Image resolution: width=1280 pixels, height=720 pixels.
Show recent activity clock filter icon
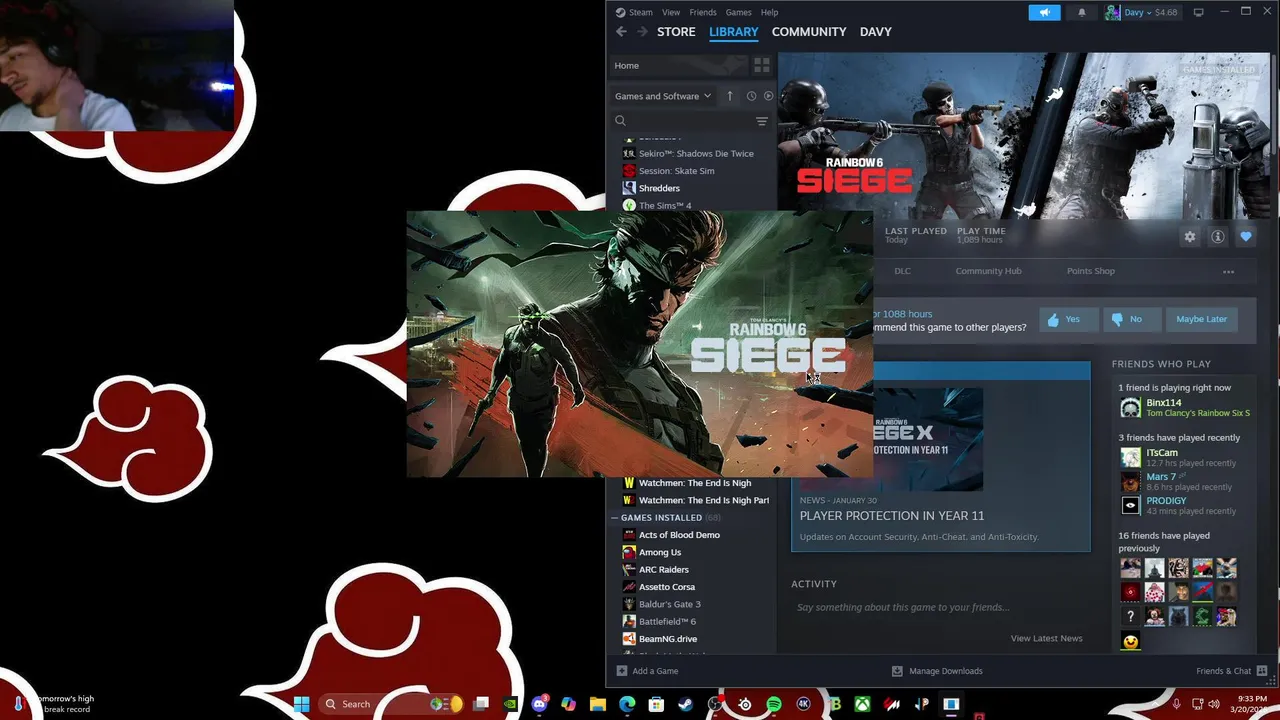[751, 96]
